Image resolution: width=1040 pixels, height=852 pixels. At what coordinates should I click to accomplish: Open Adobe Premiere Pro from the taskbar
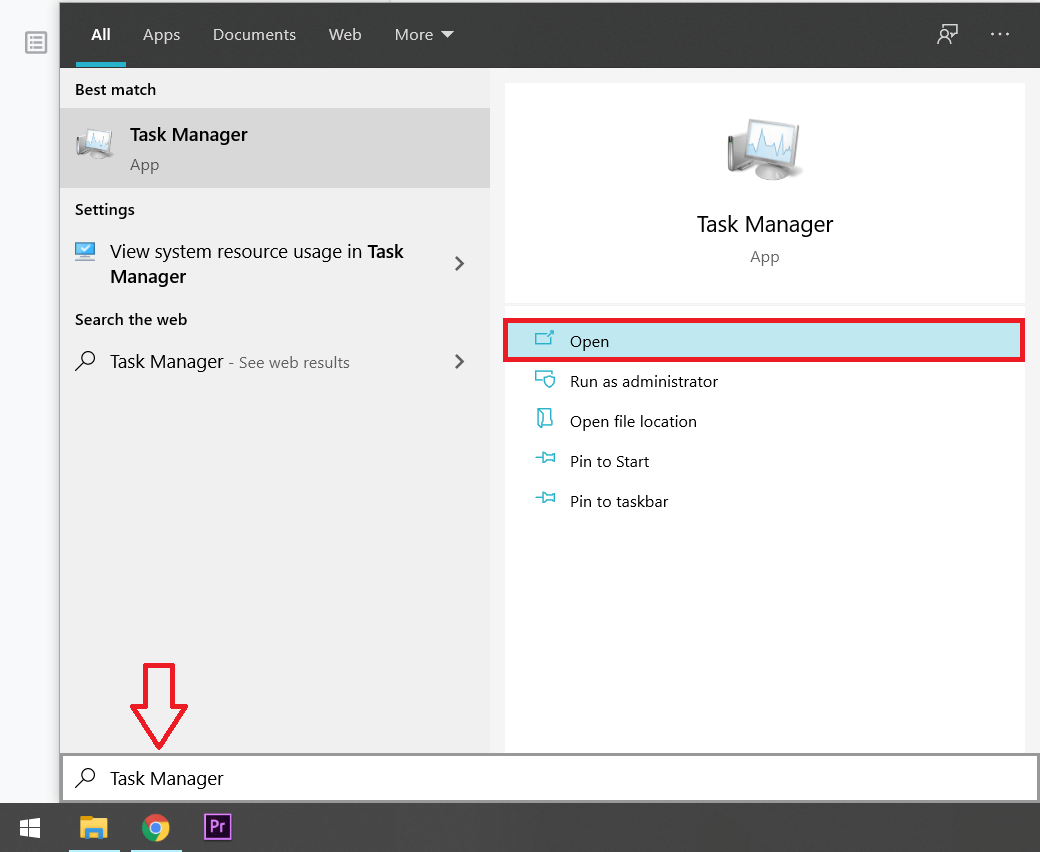pos(217,828)
